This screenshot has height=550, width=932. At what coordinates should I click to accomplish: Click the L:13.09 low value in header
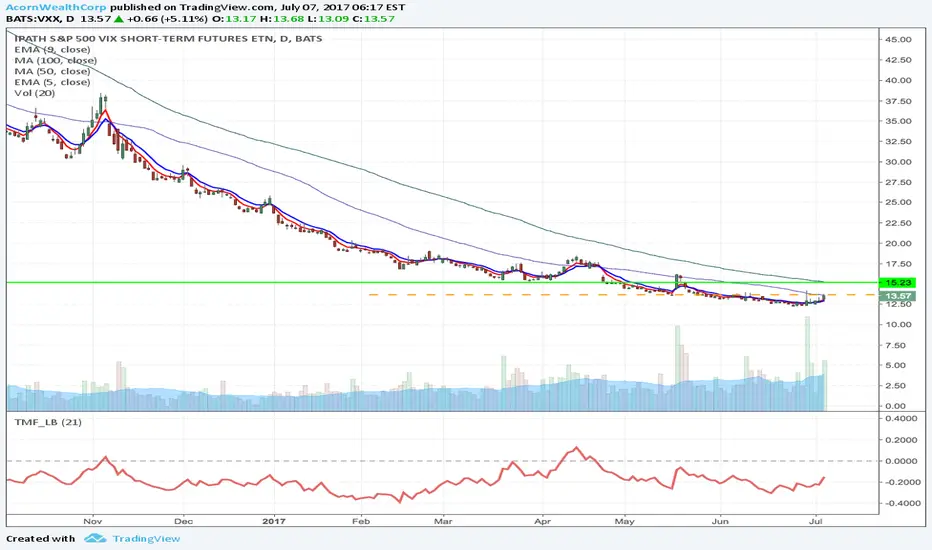click(x=328, y=19)
